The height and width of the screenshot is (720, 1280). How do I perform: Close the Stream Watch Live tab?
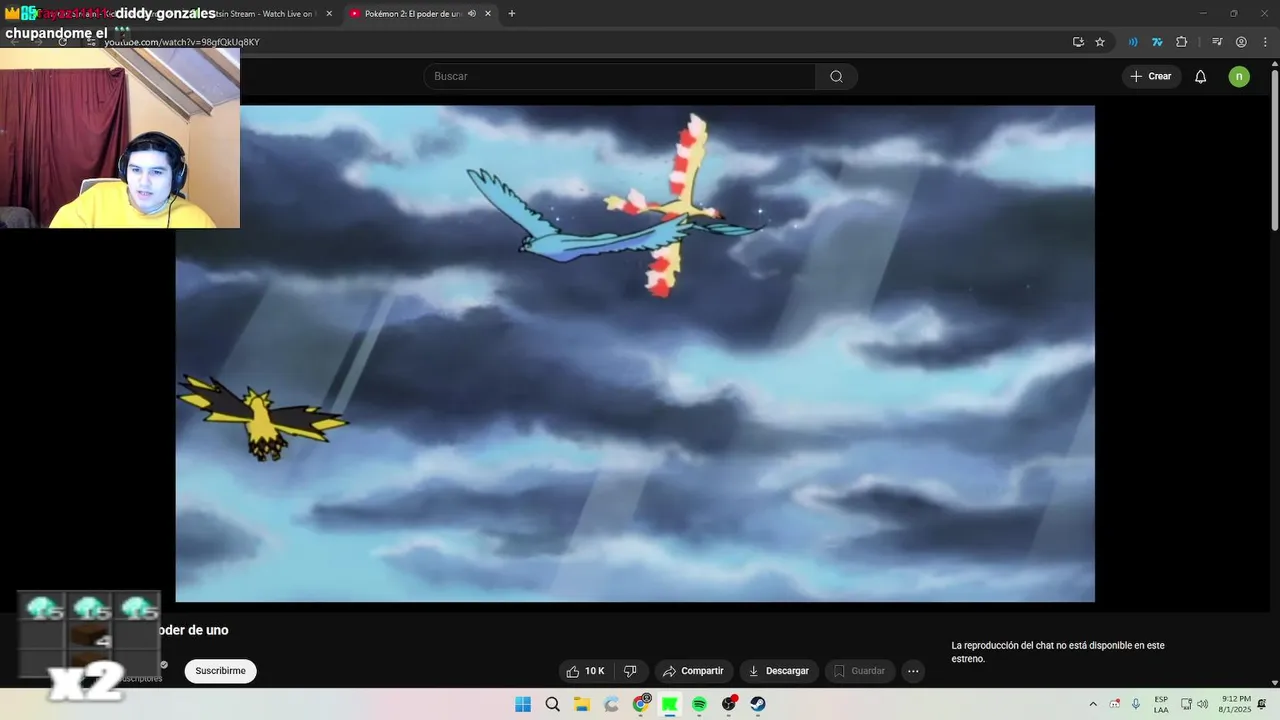[329, 14]
